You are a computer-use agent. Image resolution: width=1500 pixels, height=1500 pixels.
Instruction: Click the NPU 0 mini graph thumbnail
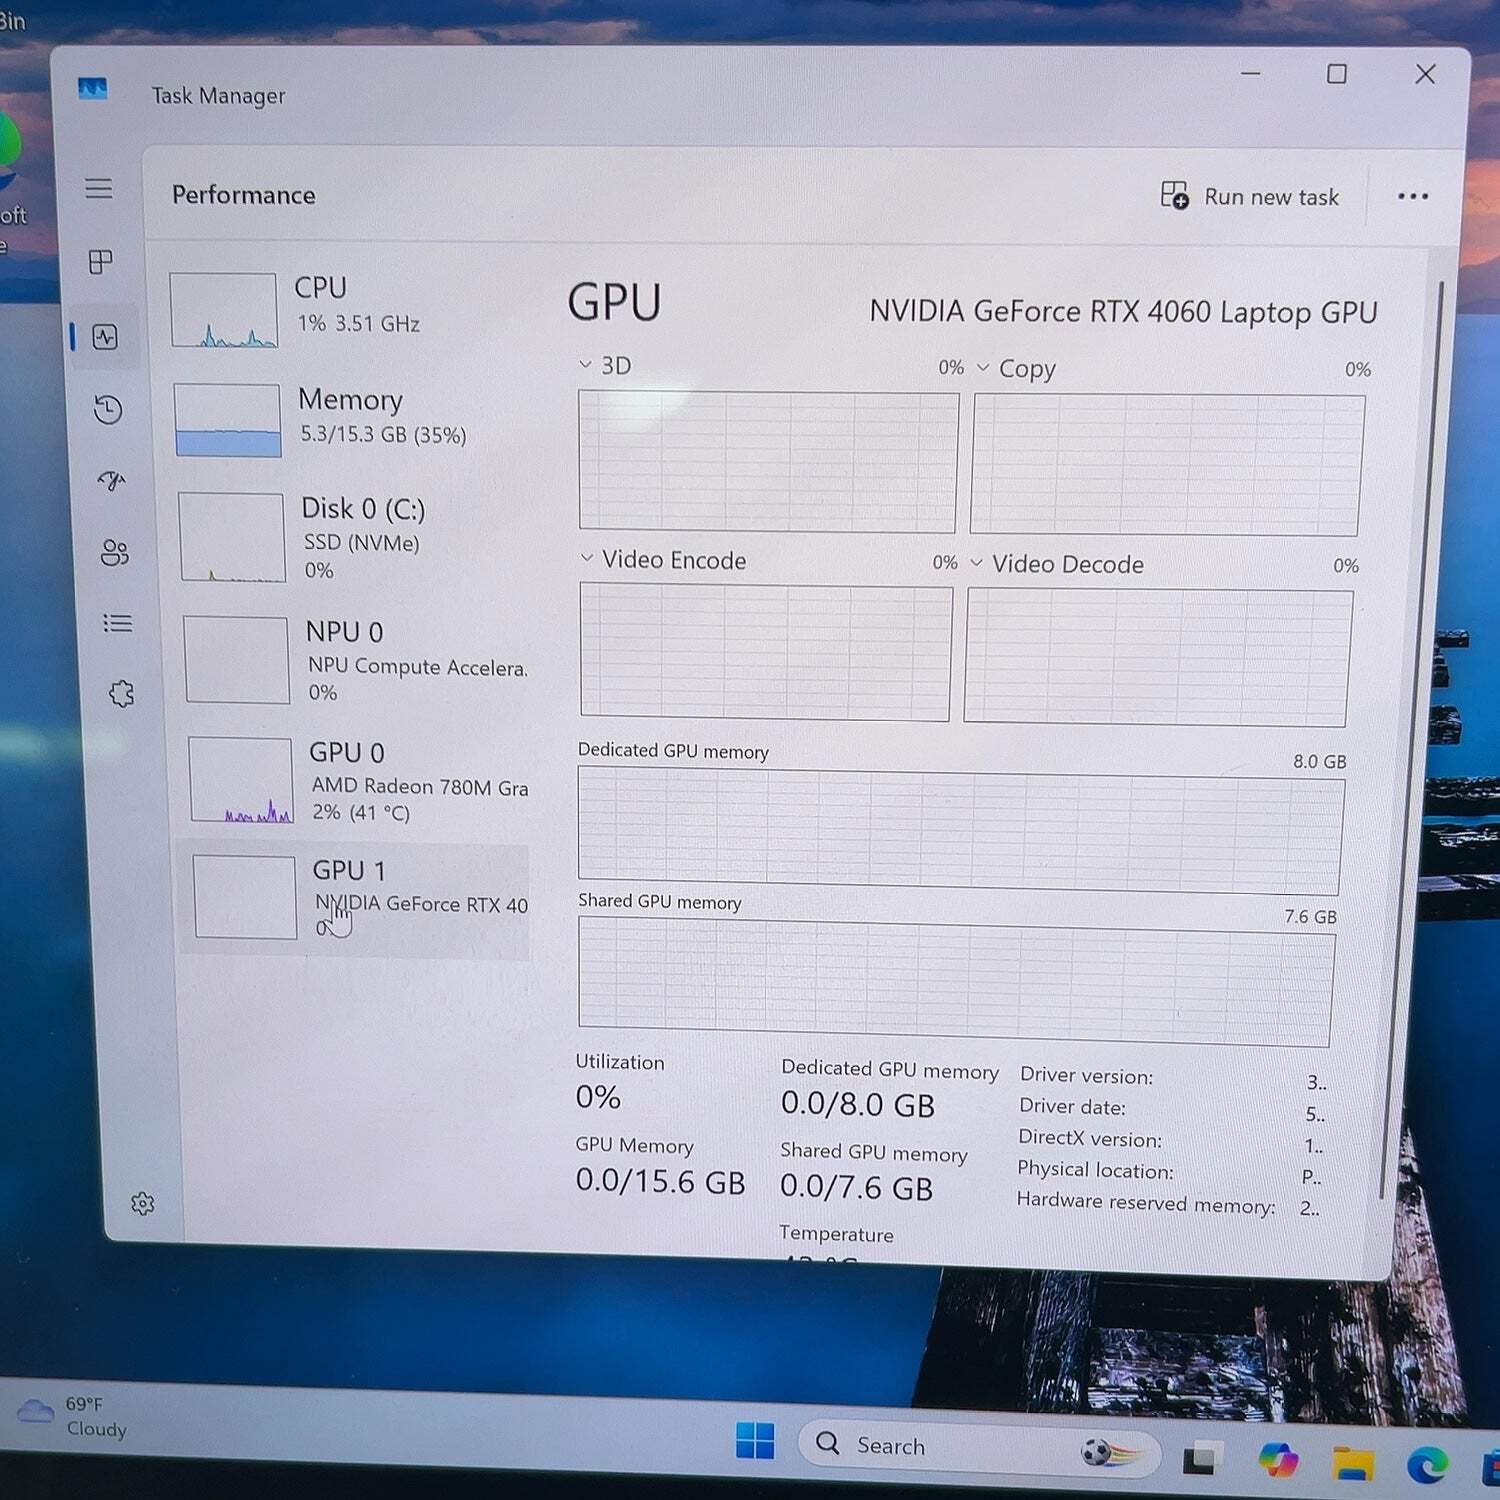click(237, 660)
